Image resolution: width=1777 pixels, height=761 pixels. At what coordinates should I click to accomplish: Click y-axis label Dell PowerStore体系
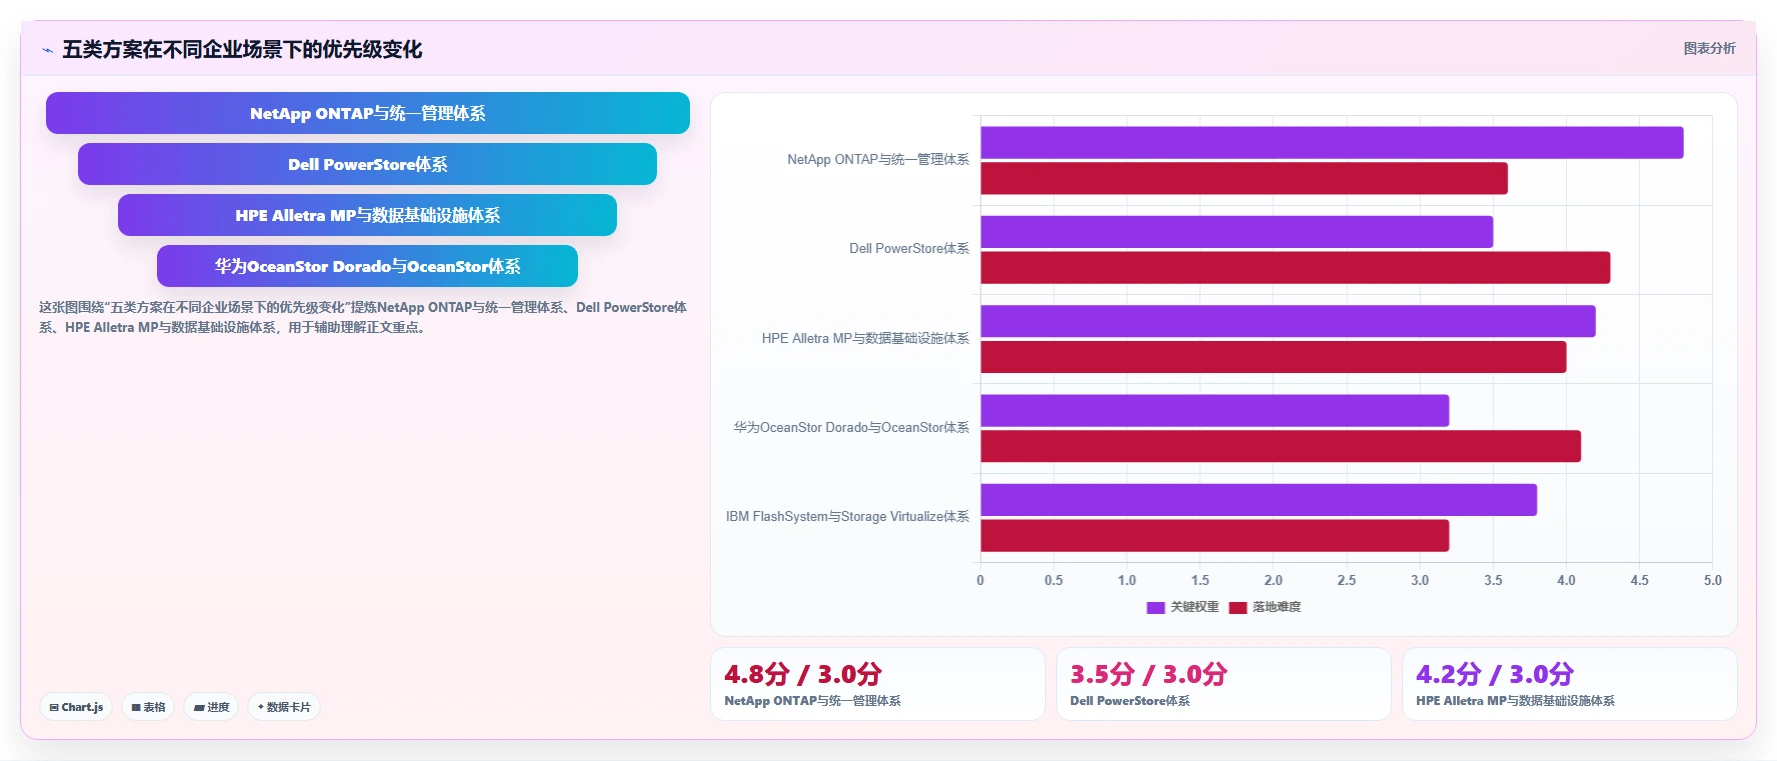(x=909, y=248)
